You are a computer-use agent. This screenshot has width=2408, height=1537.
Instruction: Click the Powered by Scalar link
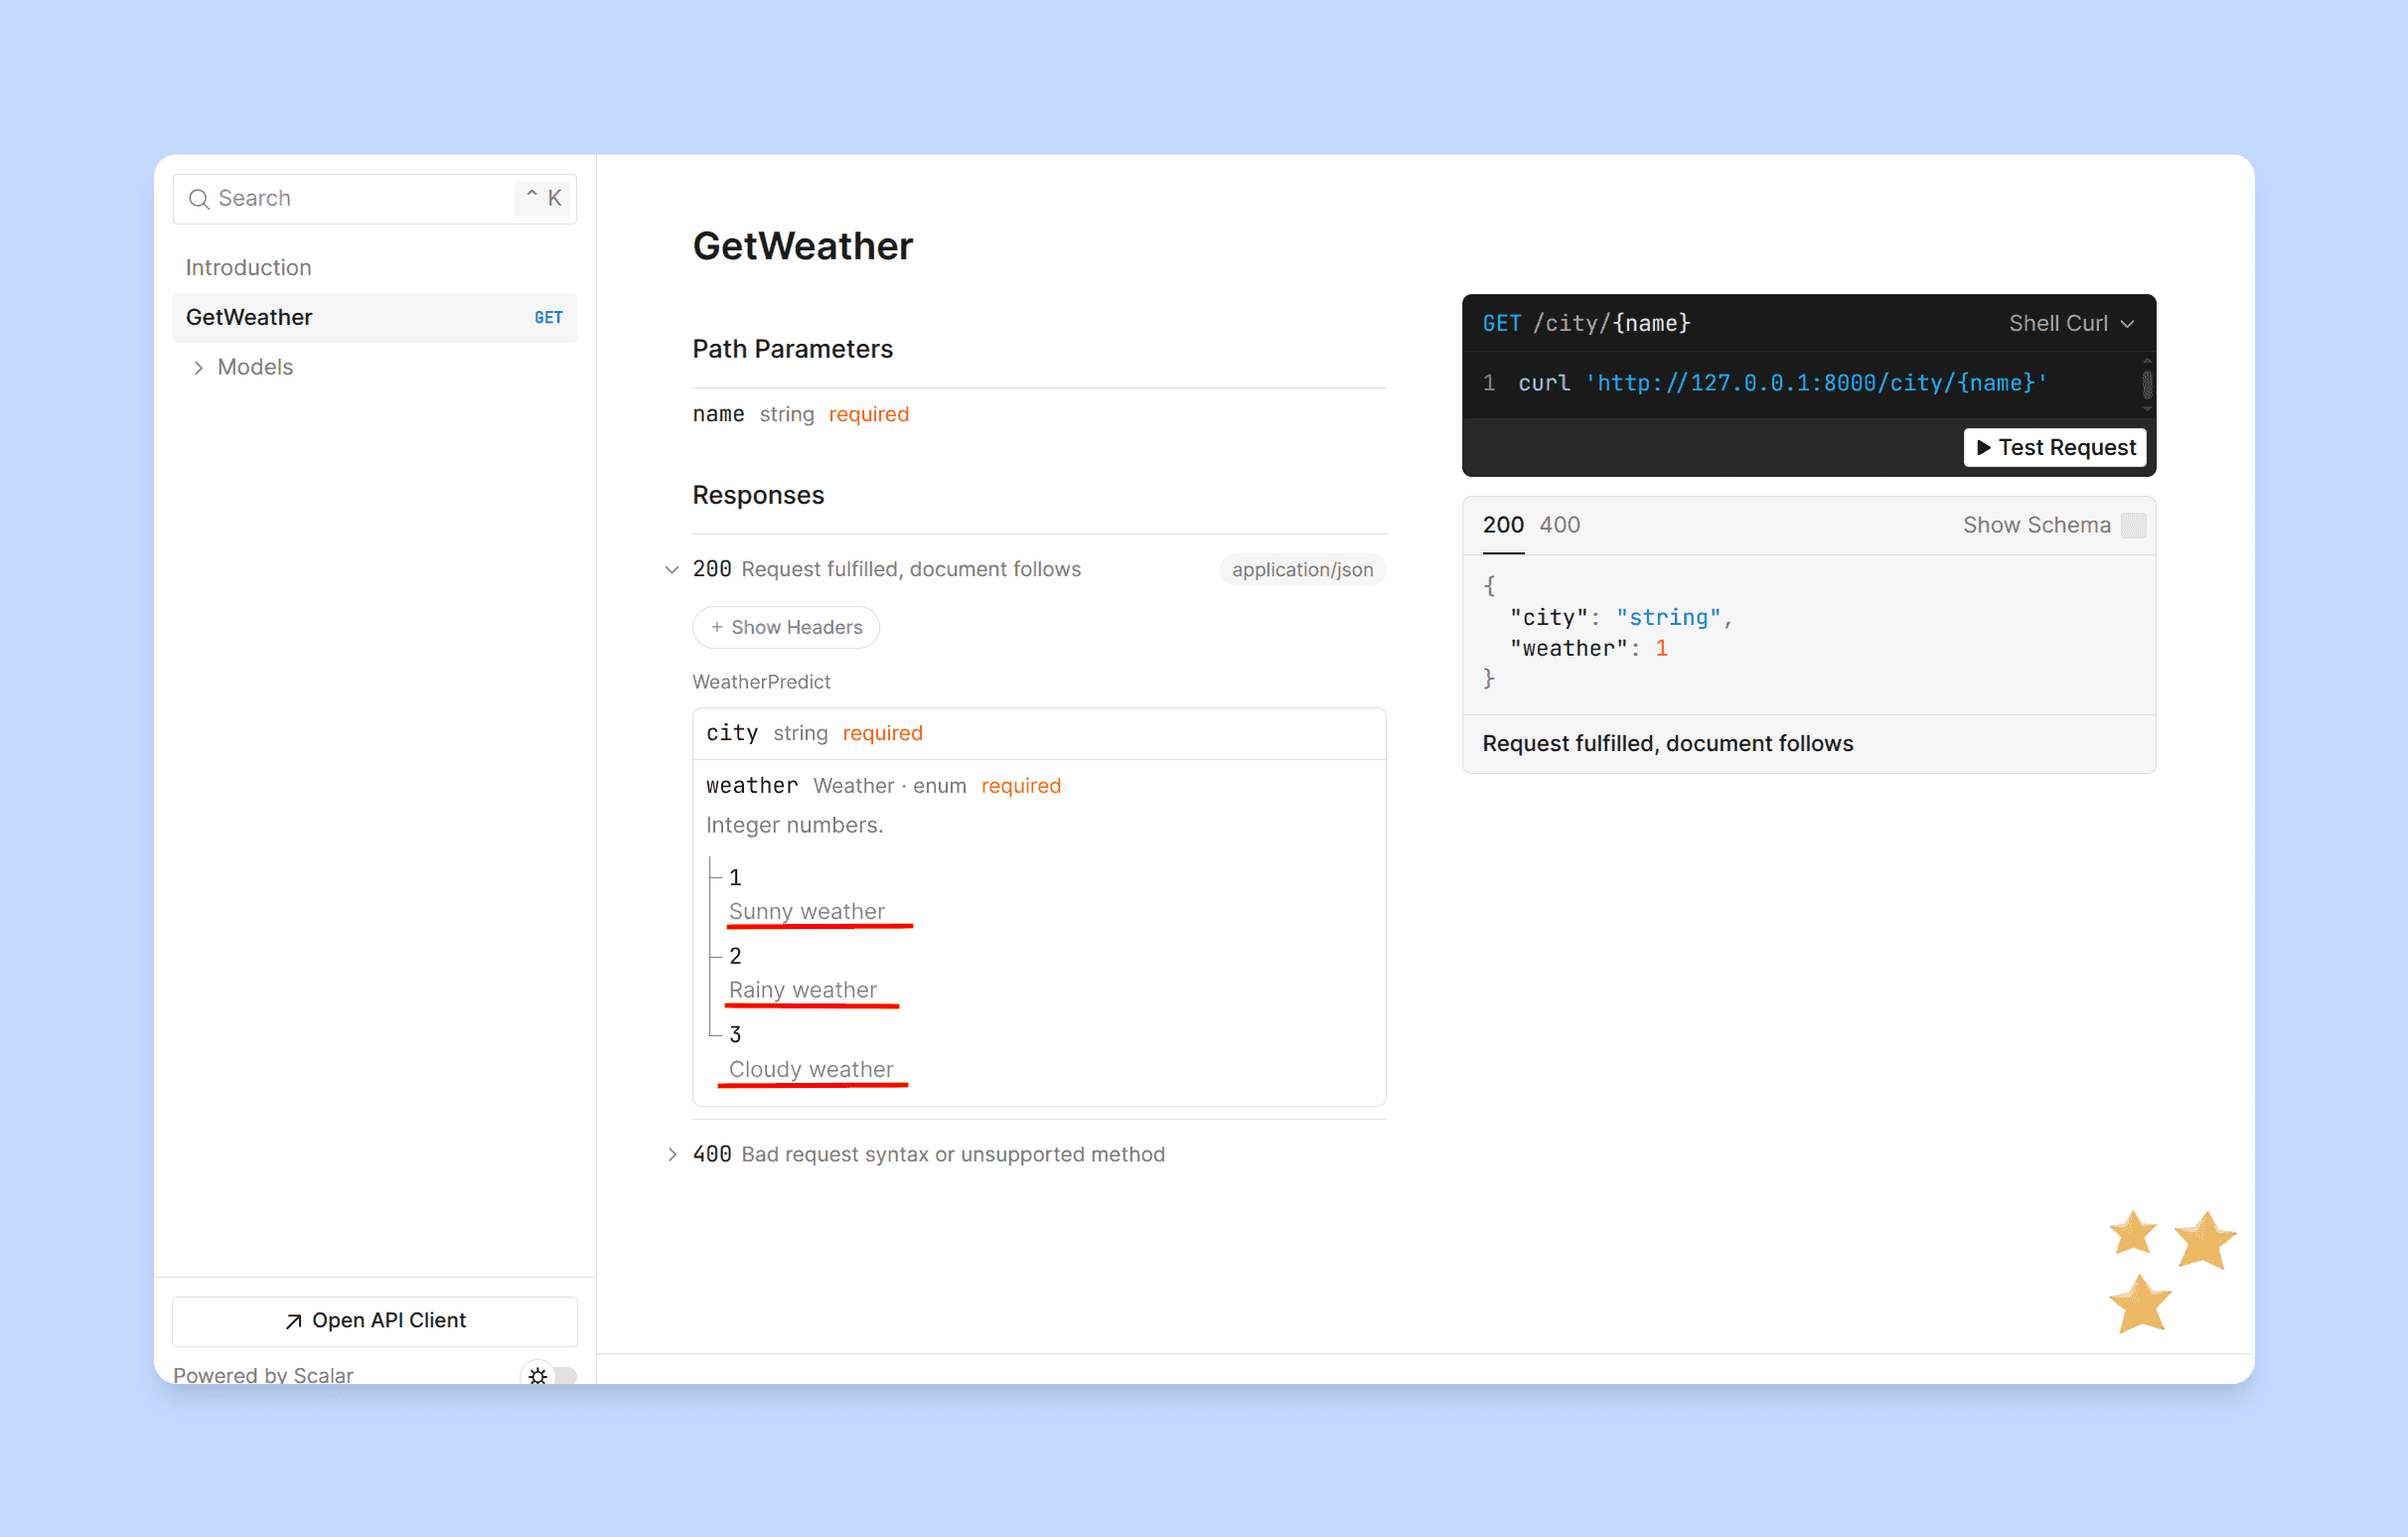(x=263, y=1375)
